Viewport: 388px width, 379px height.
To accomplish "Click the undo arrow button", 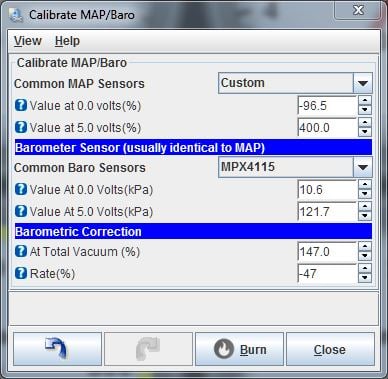I will [x=57, y=349].
